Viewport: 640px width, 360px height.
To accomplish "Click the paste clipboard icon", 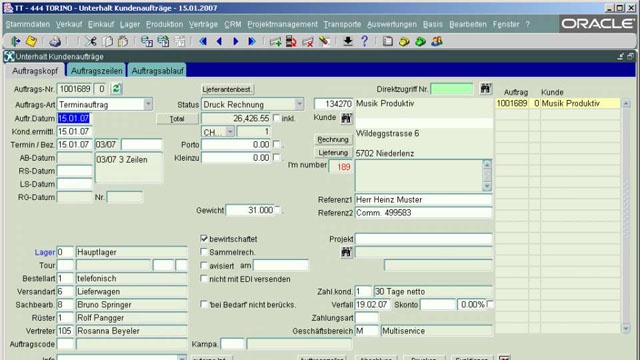I will point(123,41).
